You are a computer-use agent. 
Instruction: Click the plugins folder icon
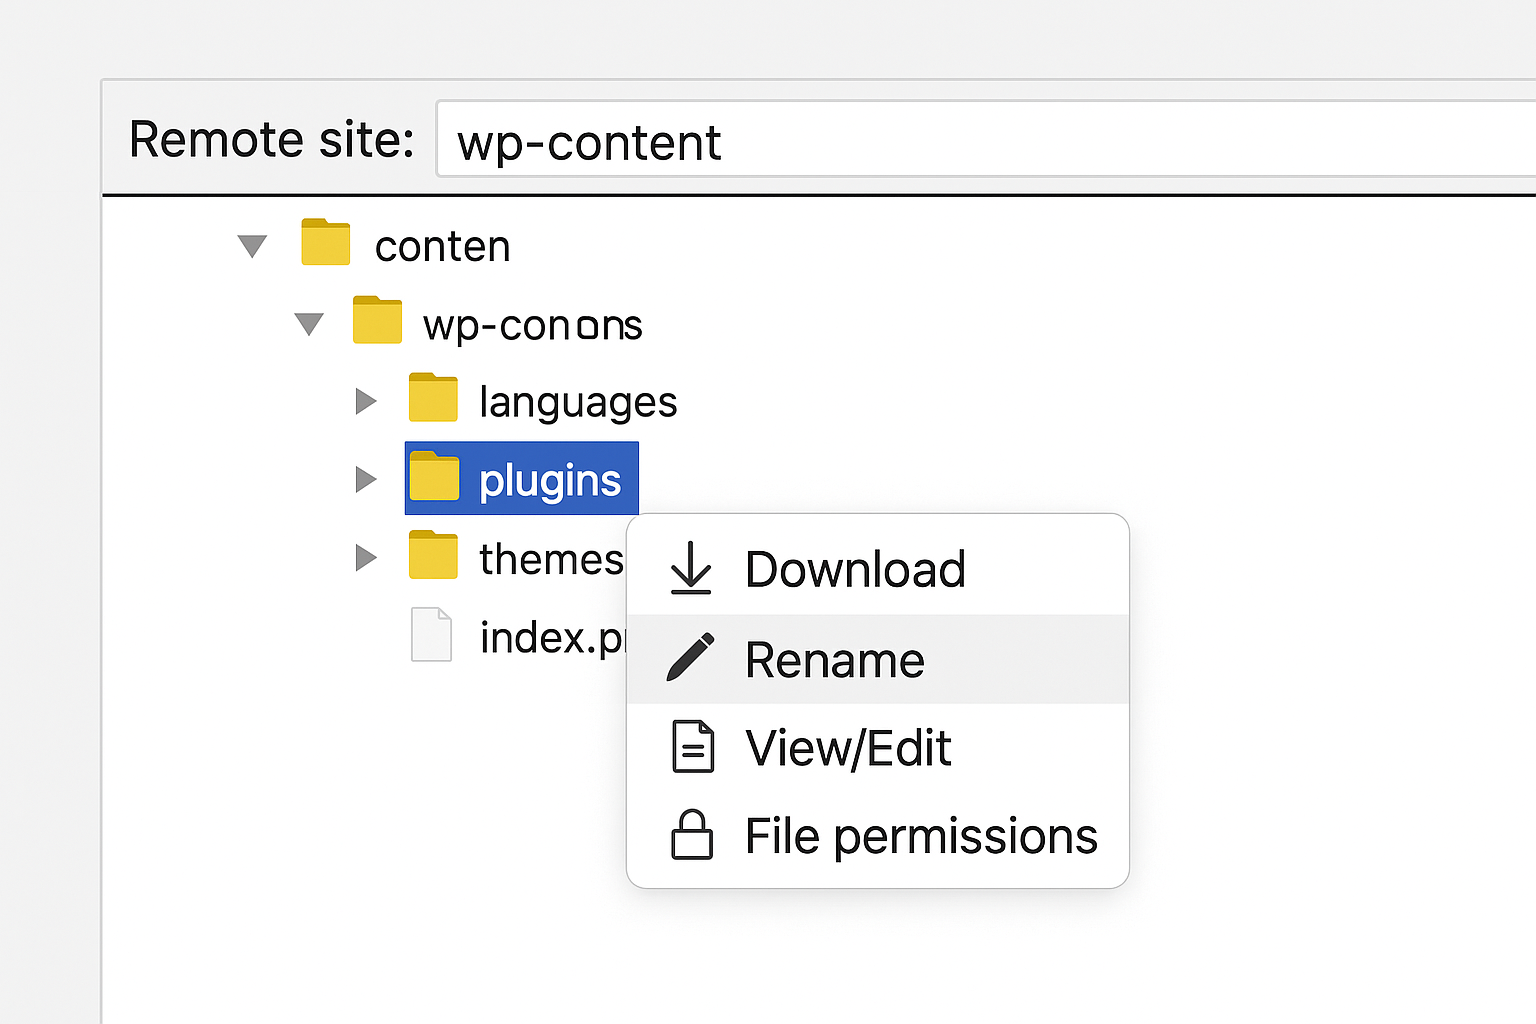point(434,477)
